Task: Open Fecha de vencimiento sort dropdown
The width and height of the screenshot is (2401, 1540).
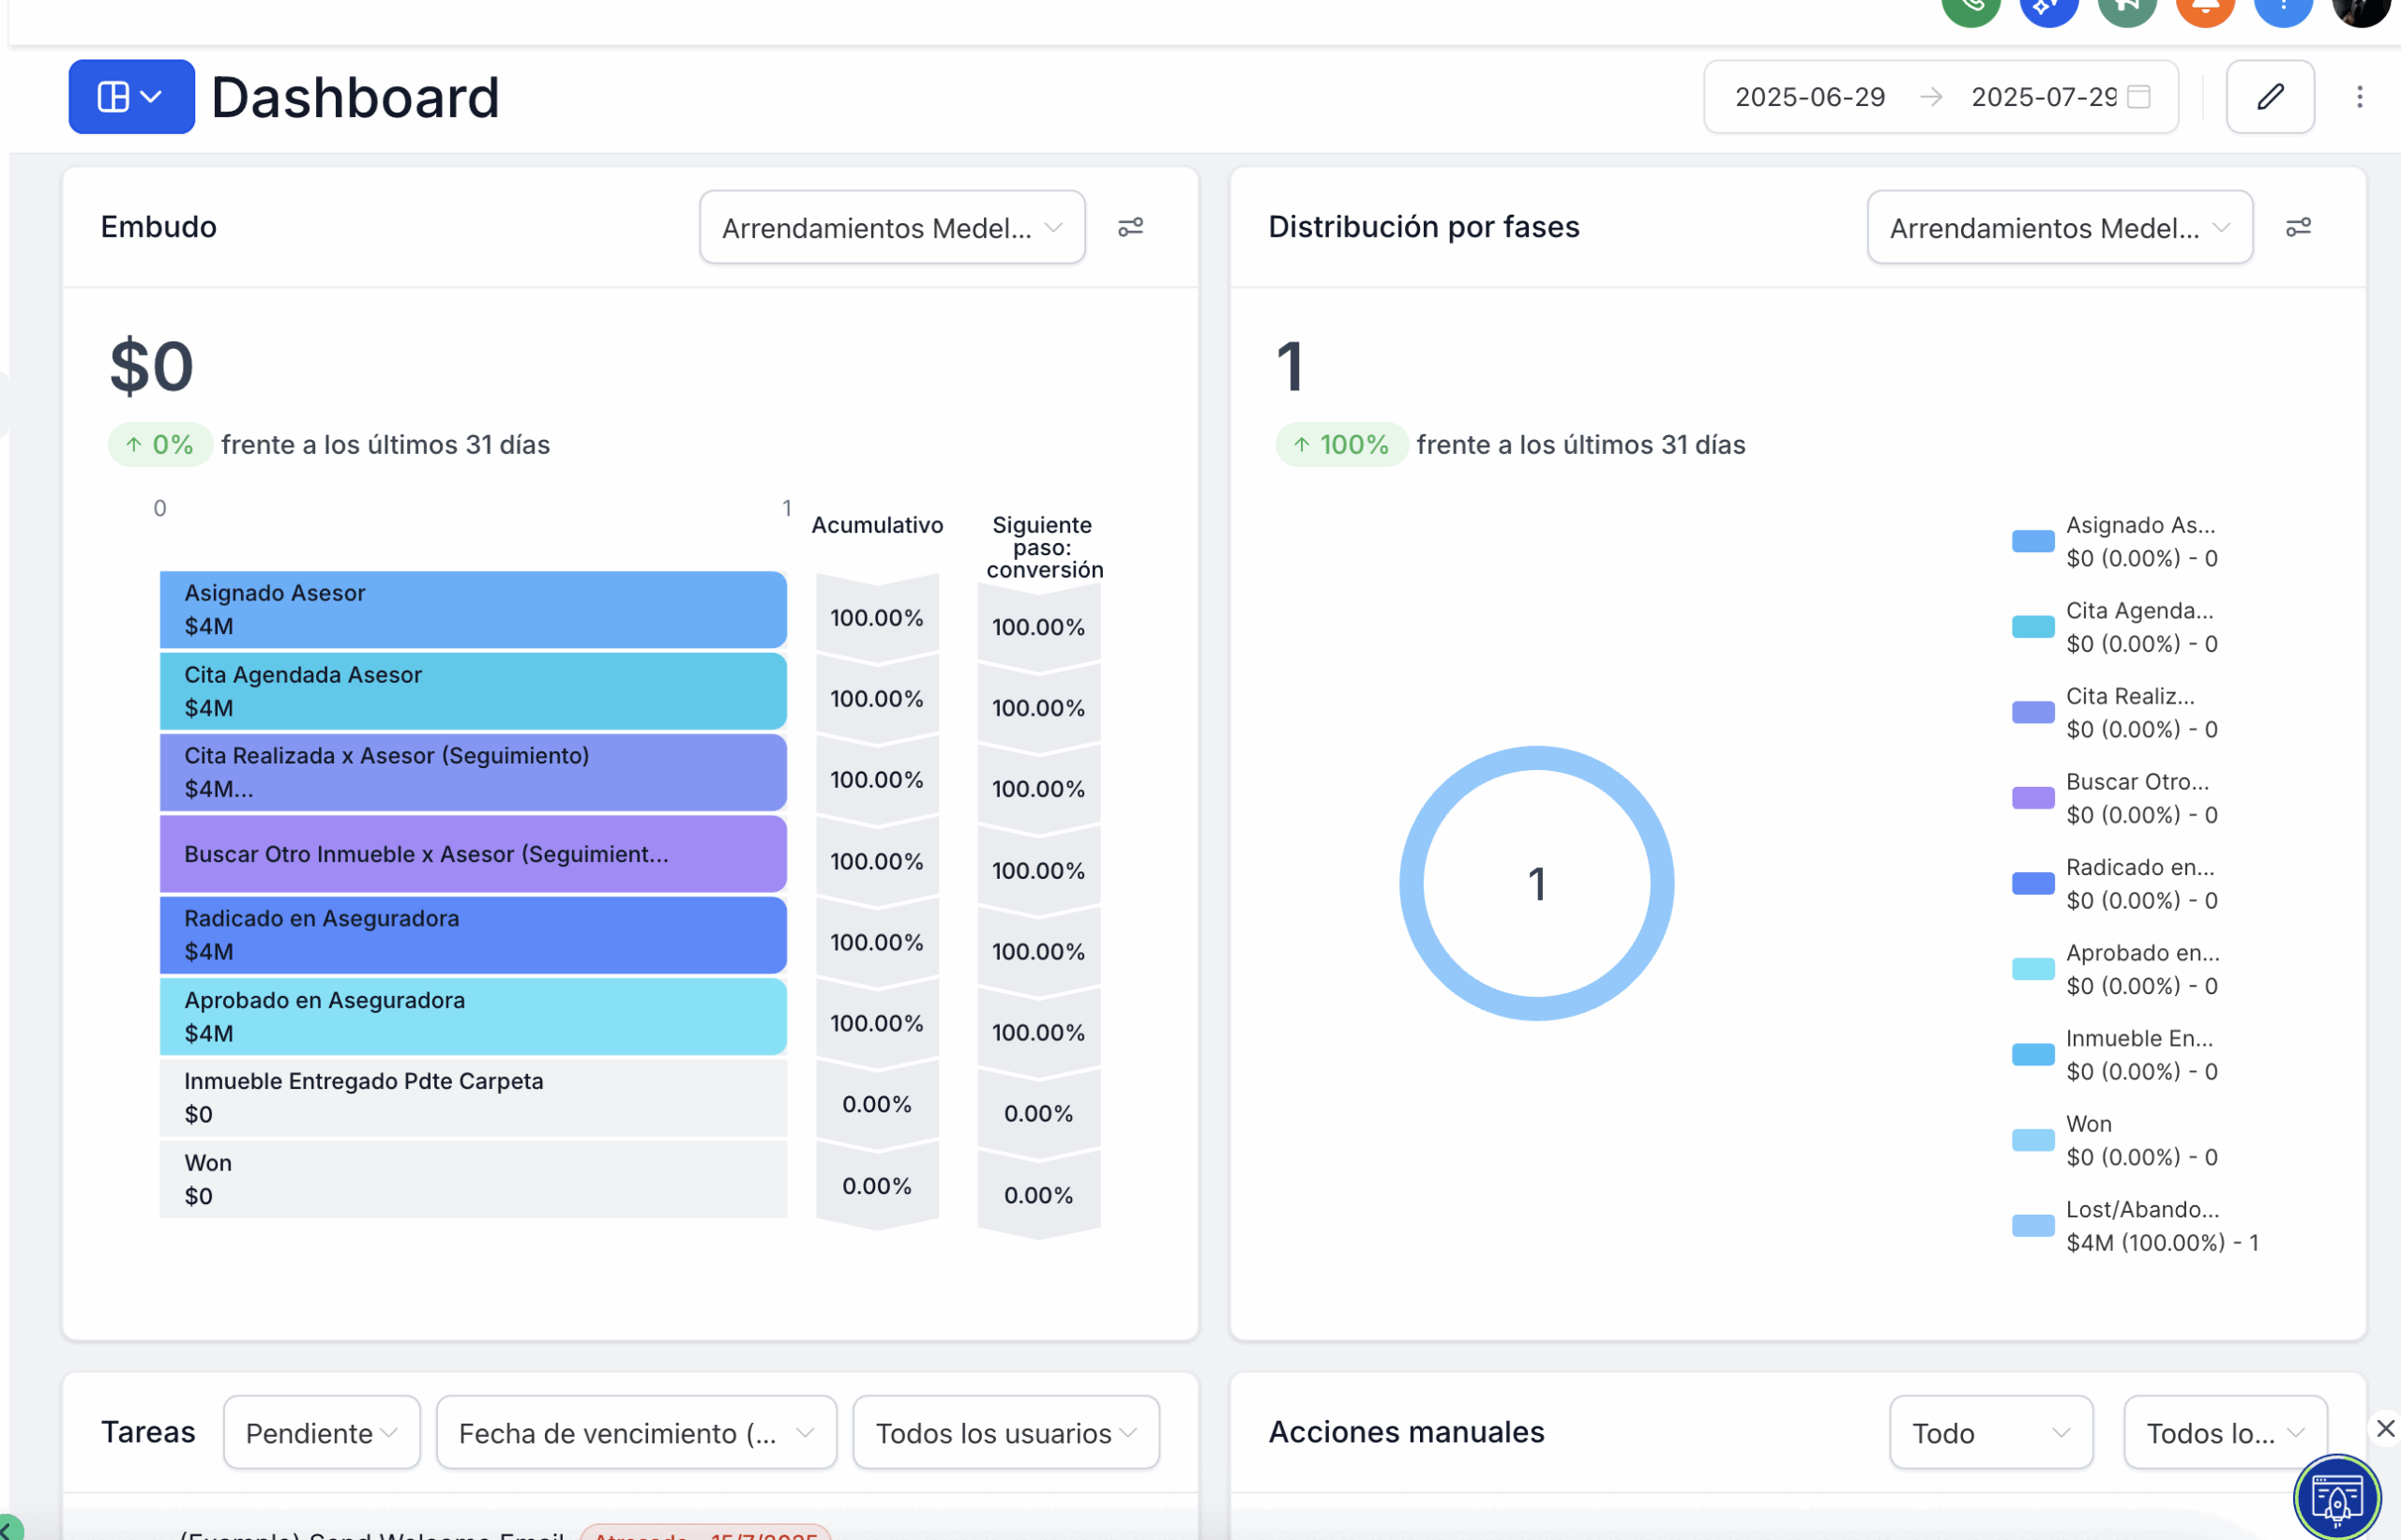Action: tap(636, 1433)
